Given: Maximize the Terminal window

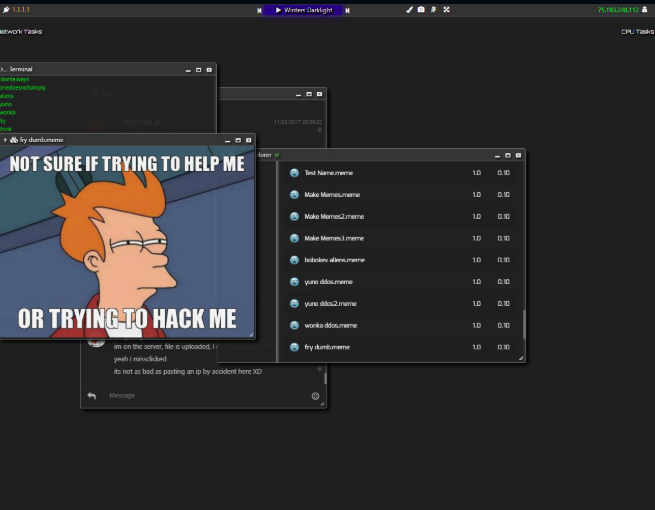Looking at the screenshot, I should 198,70.
